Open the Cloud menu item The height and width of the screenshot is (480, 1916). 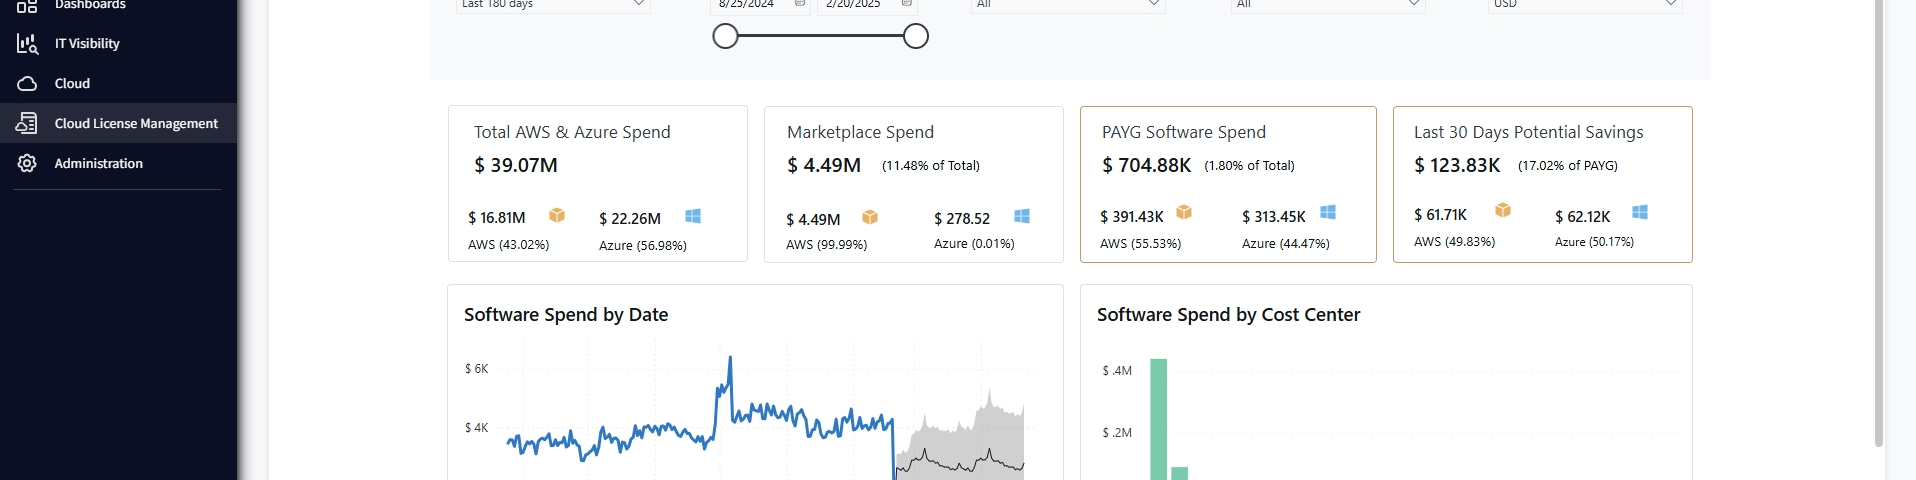(x=72, y=83)
